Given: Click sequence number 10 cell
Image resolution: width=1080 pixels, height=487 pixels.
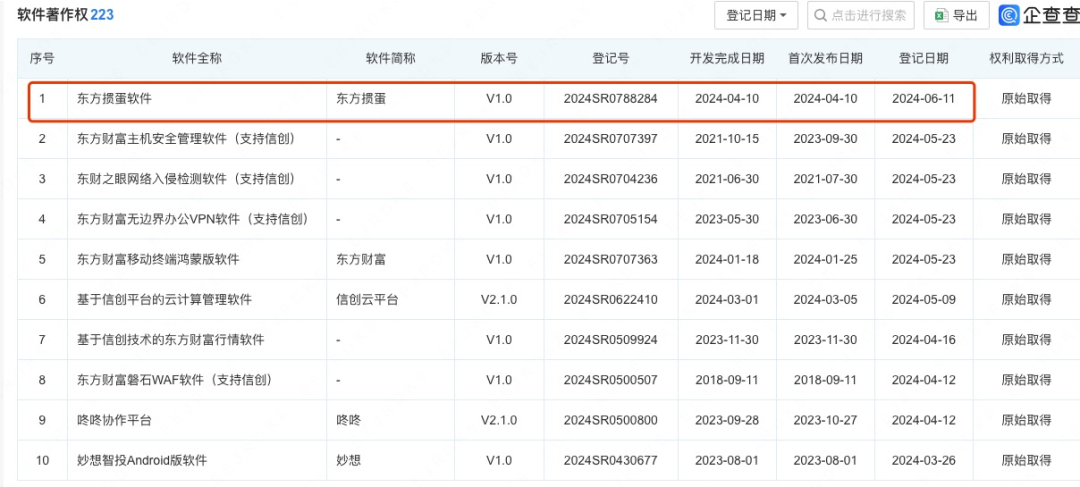Looking at the screenshot, I should [x=42, y=460].
